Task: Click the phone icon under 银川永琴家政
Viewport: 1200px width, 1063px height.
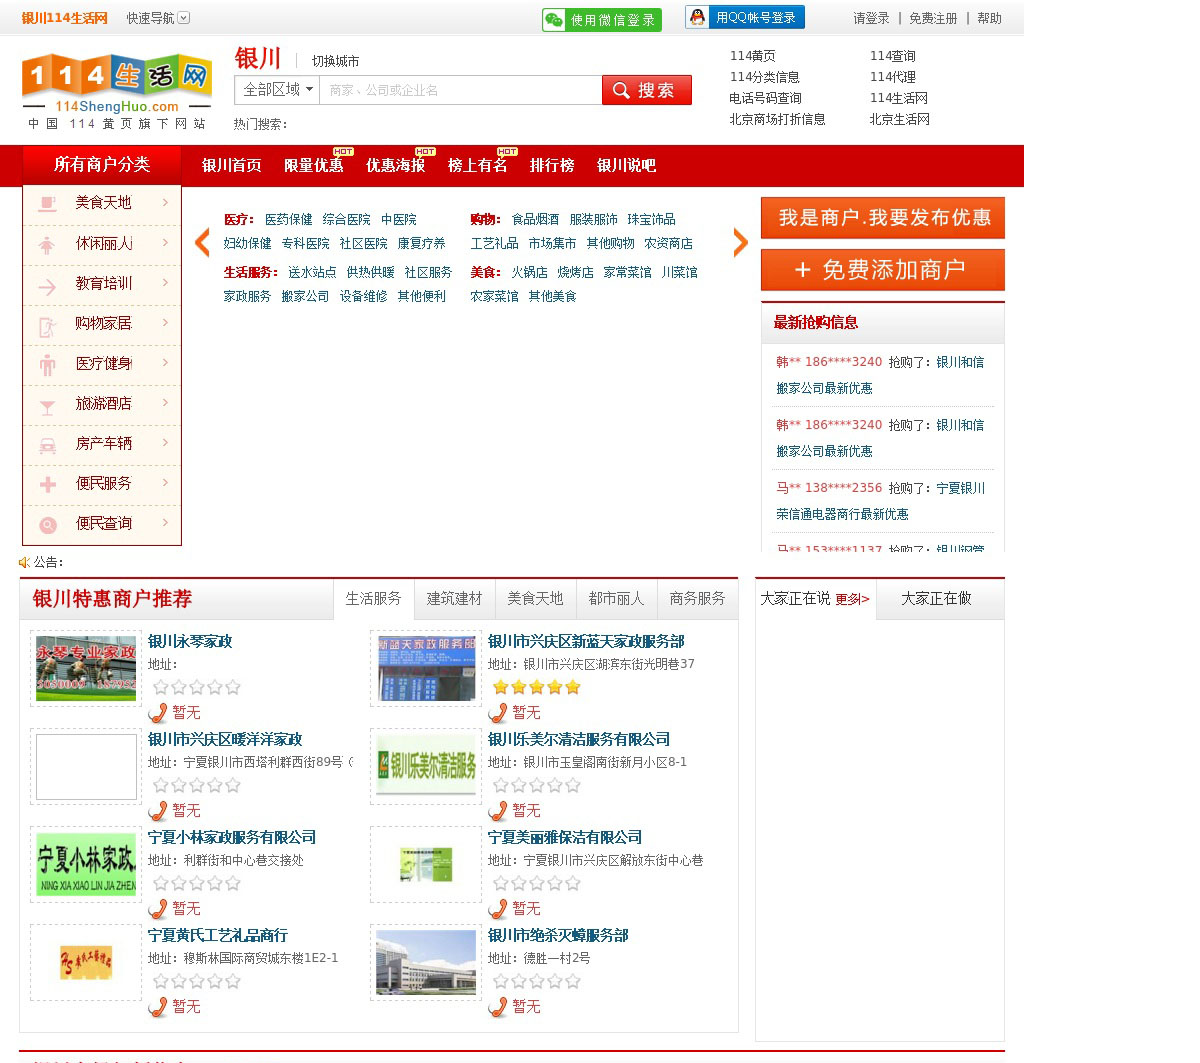Action: [158, 713]
